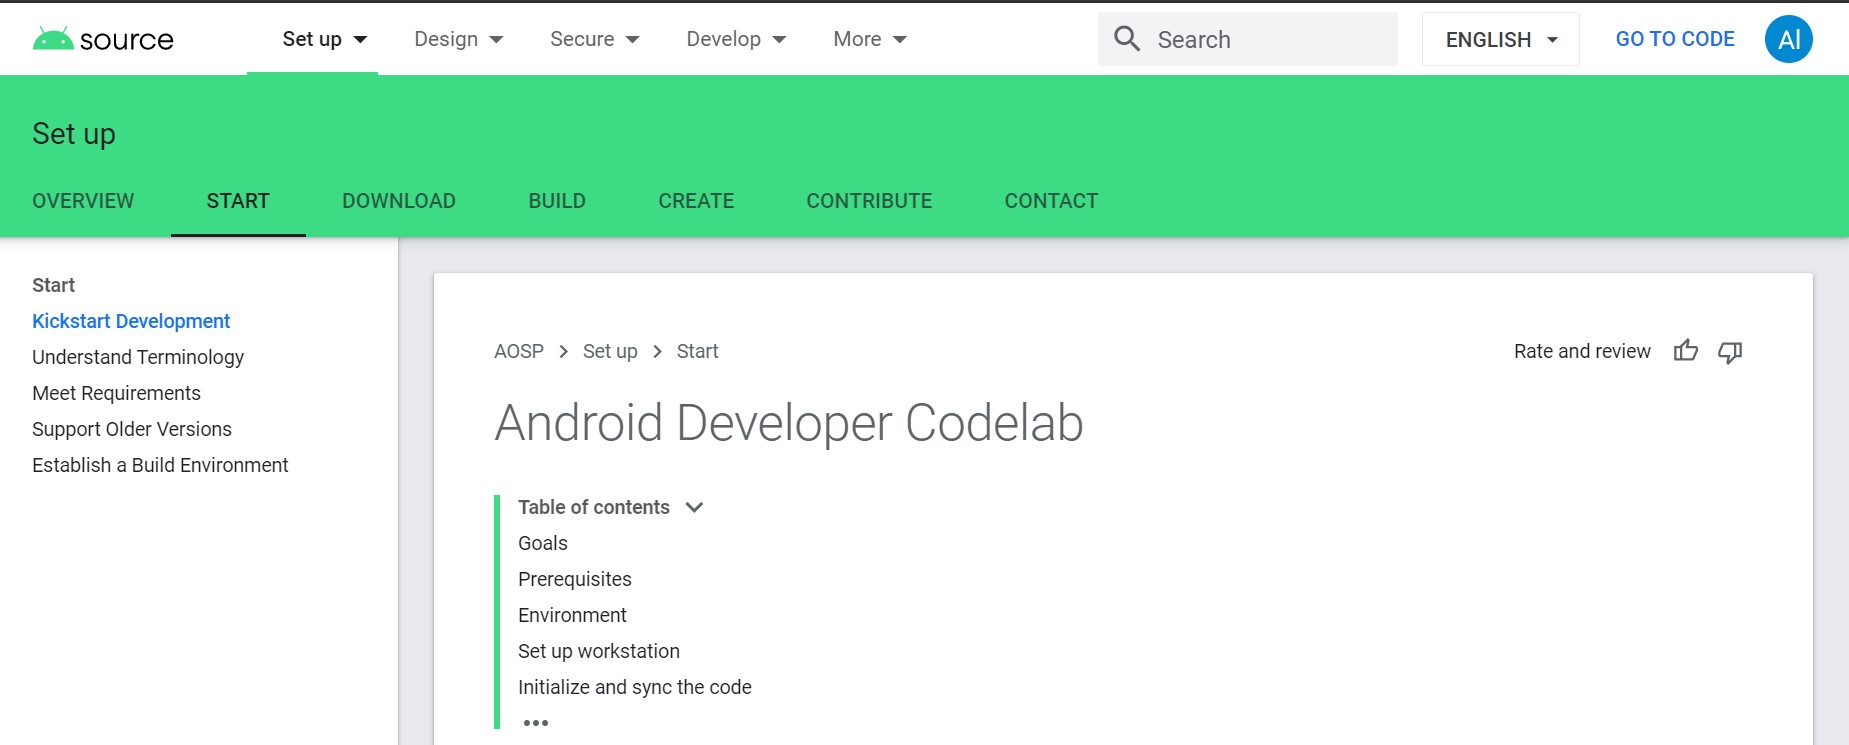Open the BUILD tab
Viewport: 1849px width, 745px height.
coord(557,201)
